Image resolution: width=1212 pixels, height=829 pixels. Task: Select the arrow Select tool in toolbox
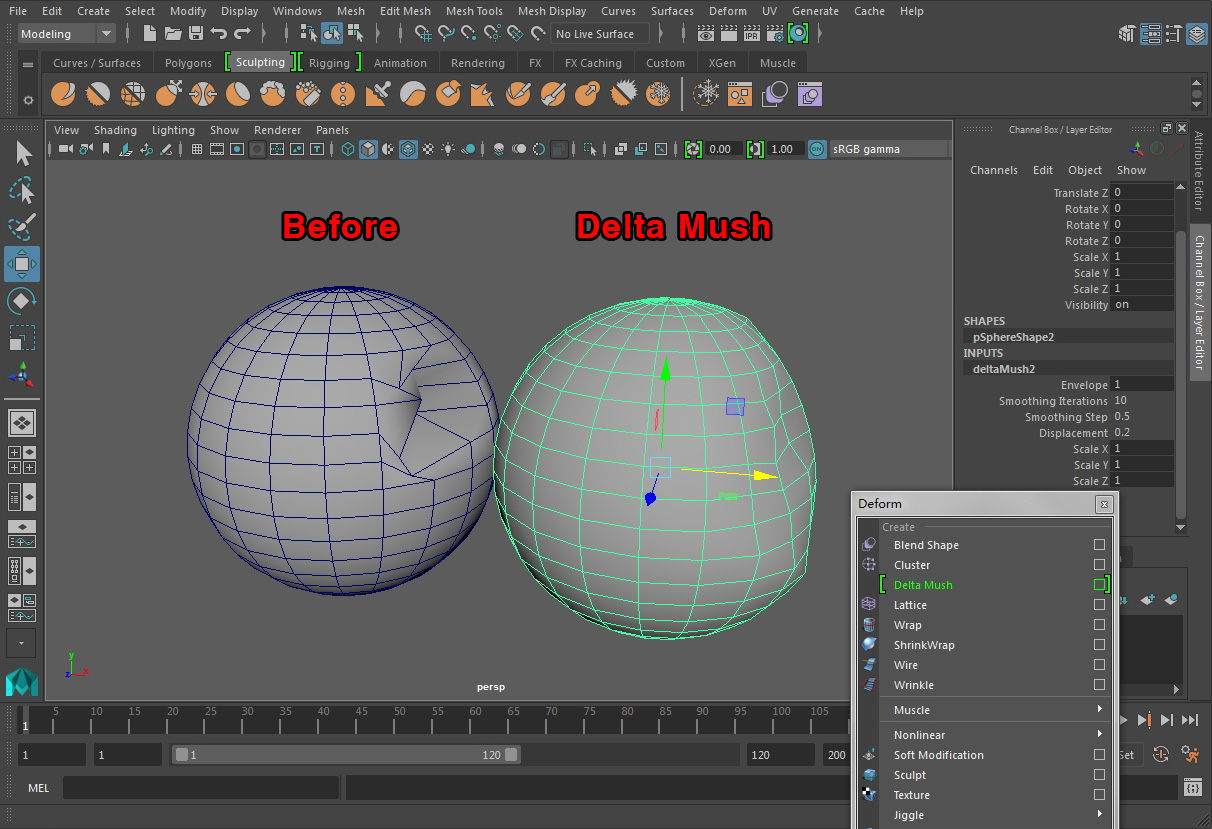23,153
